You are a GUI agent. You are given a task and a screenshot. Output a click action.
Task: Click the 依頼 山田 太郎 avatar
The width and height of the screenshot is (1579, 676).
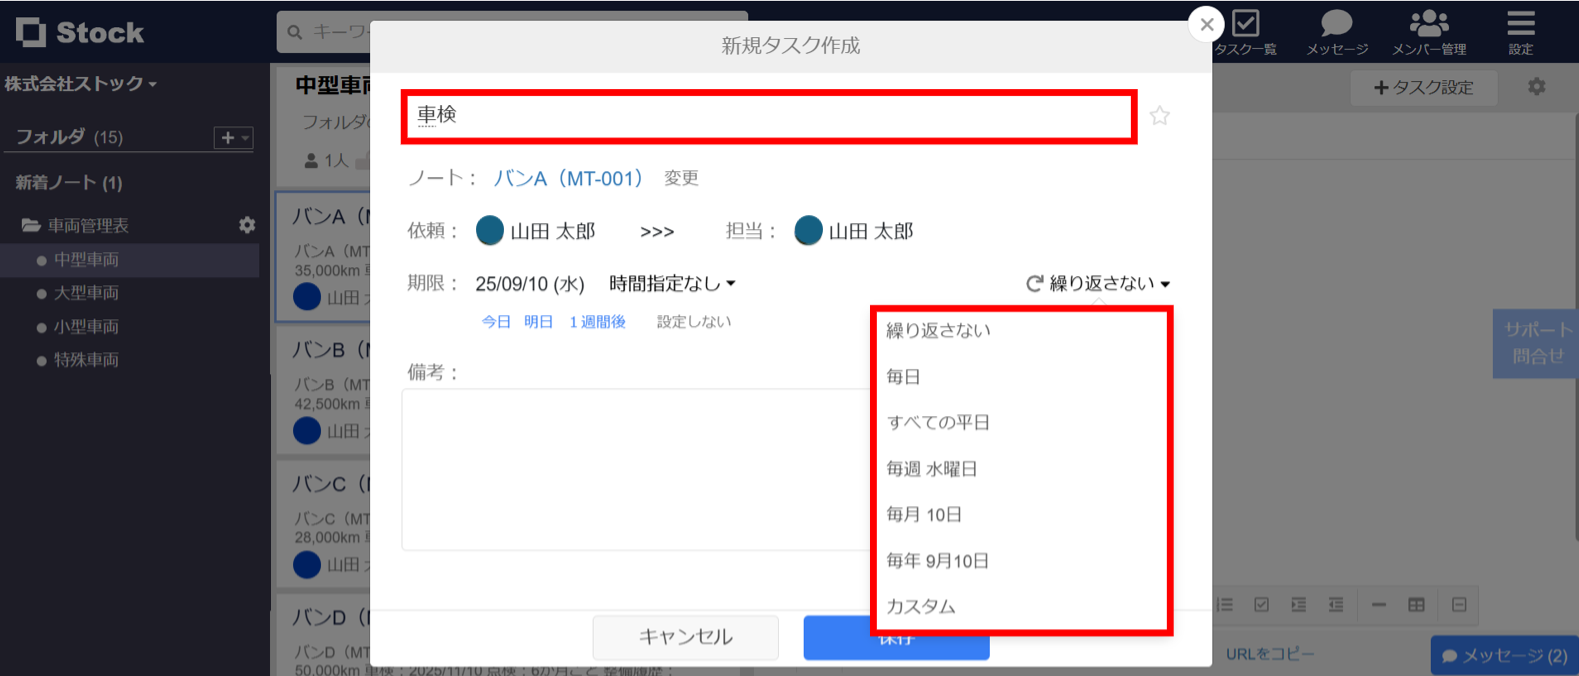pyautogui.click(x=490, y=231)
